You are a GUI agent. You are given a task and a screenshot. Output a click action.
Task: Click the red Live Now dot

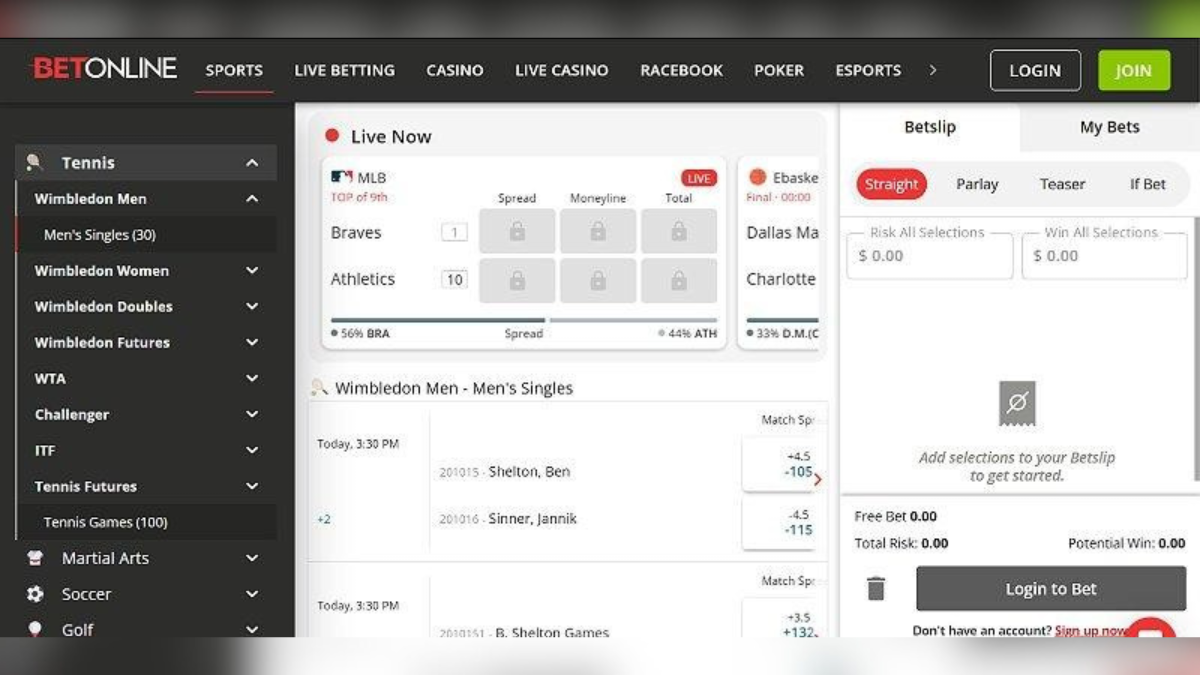[332, 135]
